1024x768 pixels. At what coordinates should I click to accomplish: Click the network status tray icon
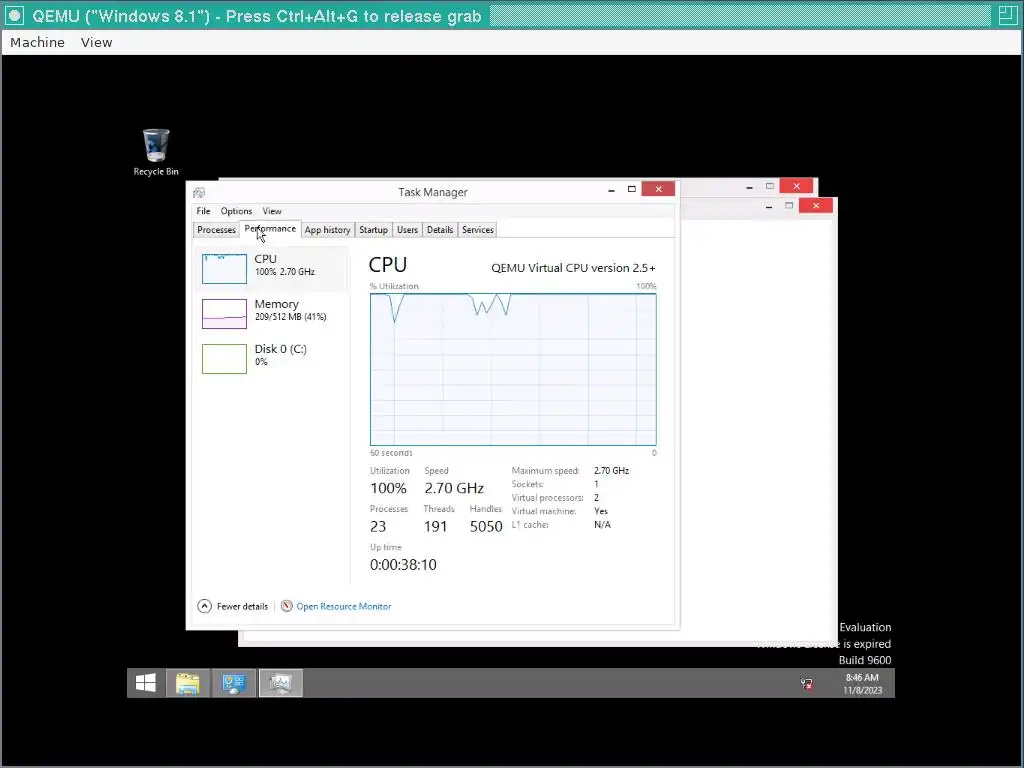pos(807,684)
